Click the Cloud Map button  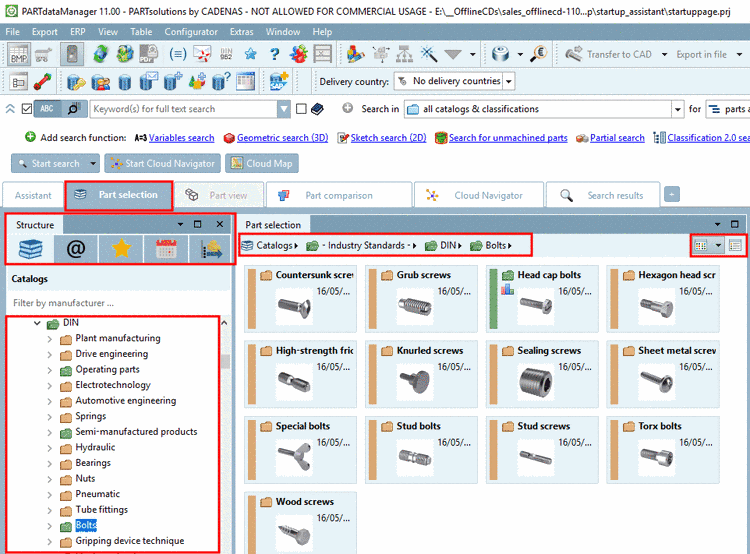262,164
